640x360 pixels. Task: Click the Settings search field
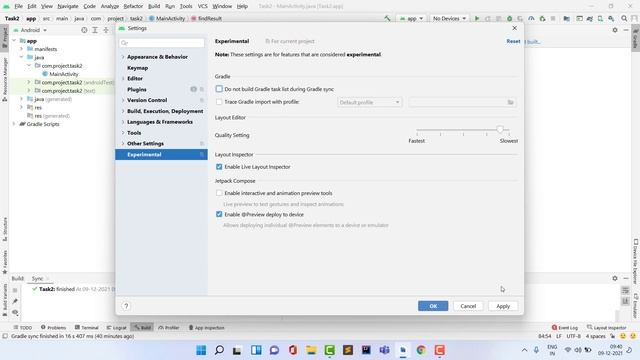[162, 42]
